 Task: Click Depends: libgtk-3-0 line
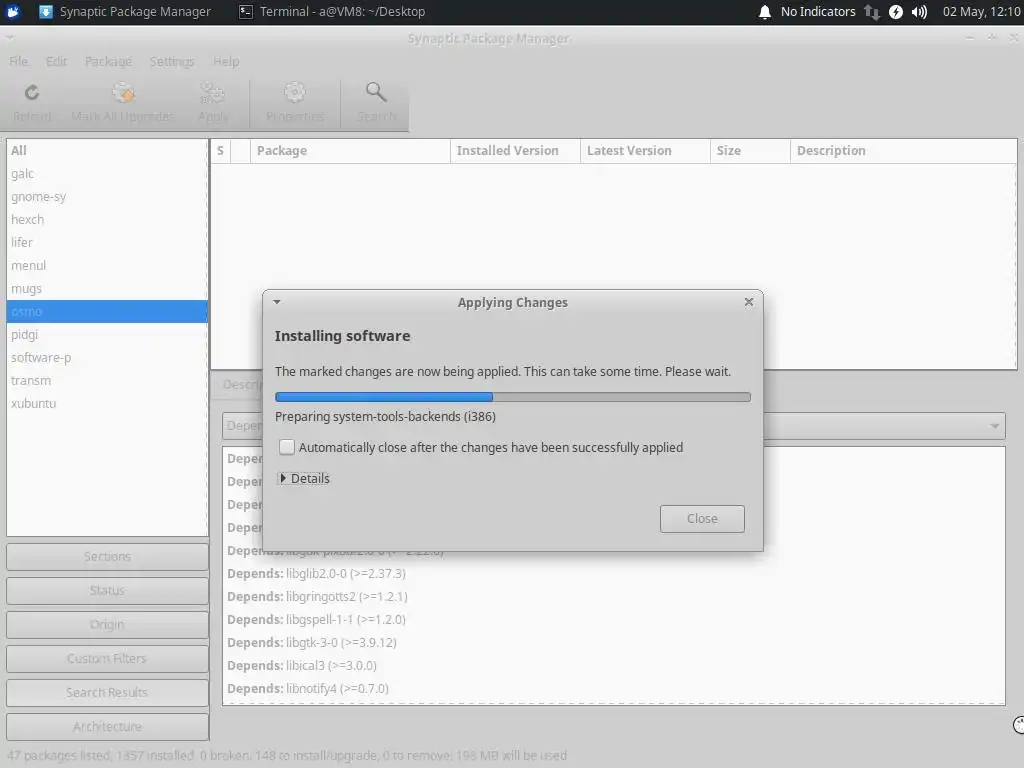(x=312, y=643)
